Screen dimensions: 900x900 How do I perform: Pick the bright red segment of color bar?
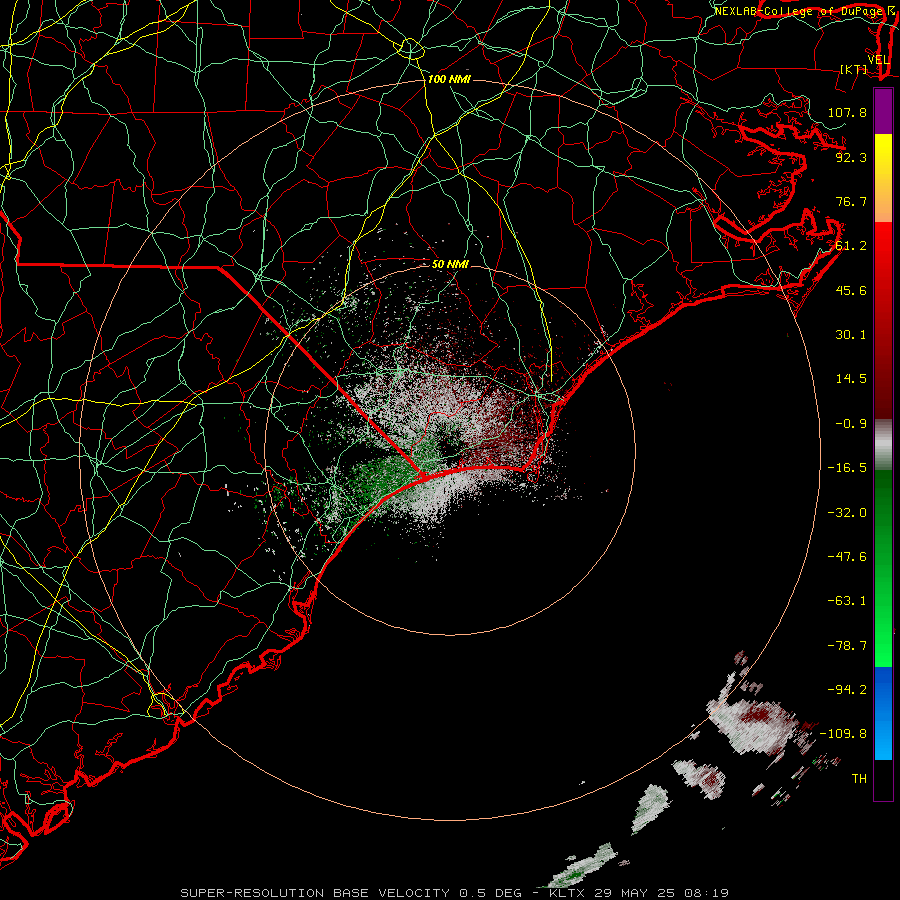point(883,247)
